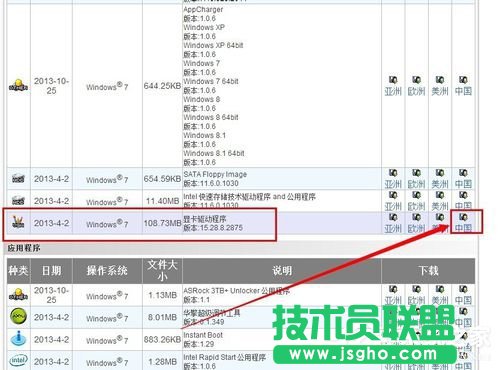Click 版本:15.28.8.2875 version text
The width and height of the screenshot is (500, 370).
[x=213, y=228]
